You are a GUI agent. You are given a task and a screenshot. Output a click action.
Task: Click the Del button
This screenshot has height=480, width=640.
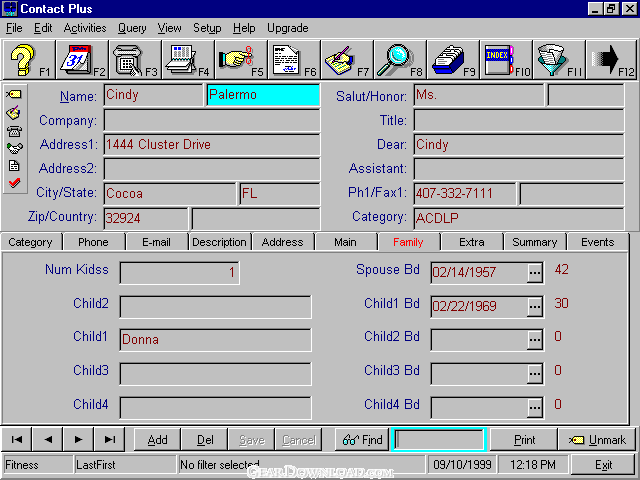point(204,440)
